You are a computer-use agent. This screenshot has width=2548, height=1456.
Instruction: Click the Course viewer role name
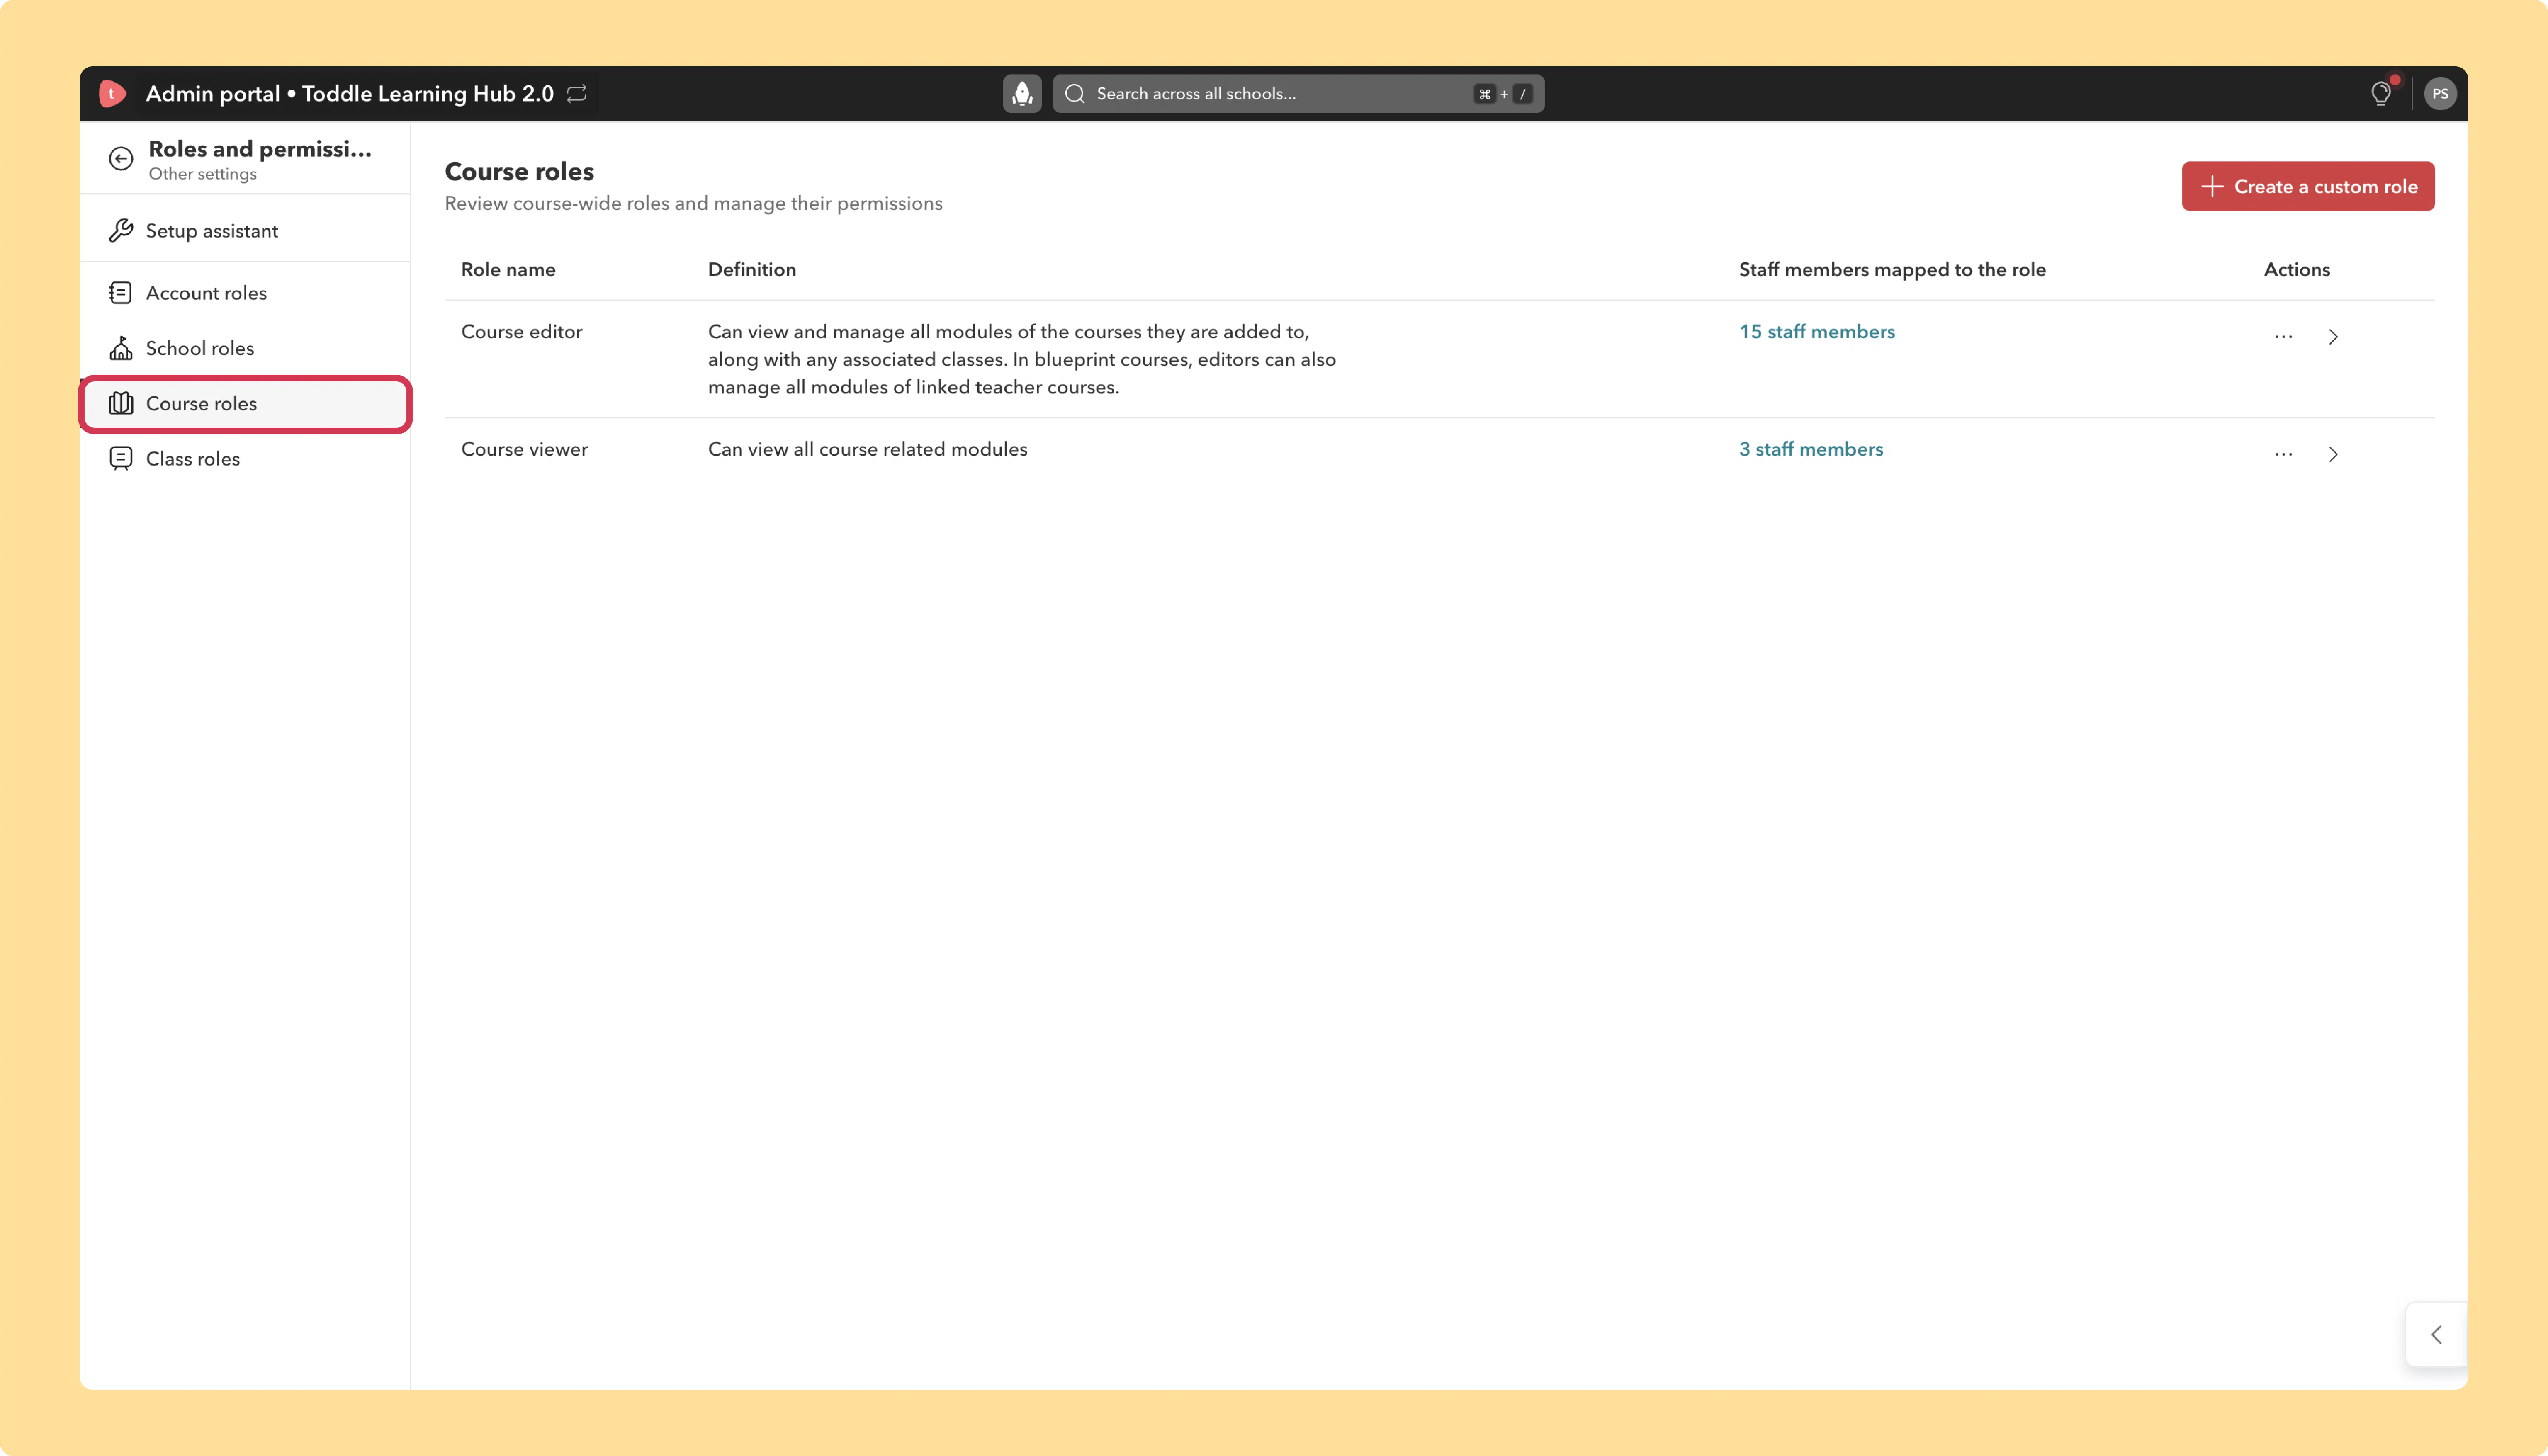[524, 449]
